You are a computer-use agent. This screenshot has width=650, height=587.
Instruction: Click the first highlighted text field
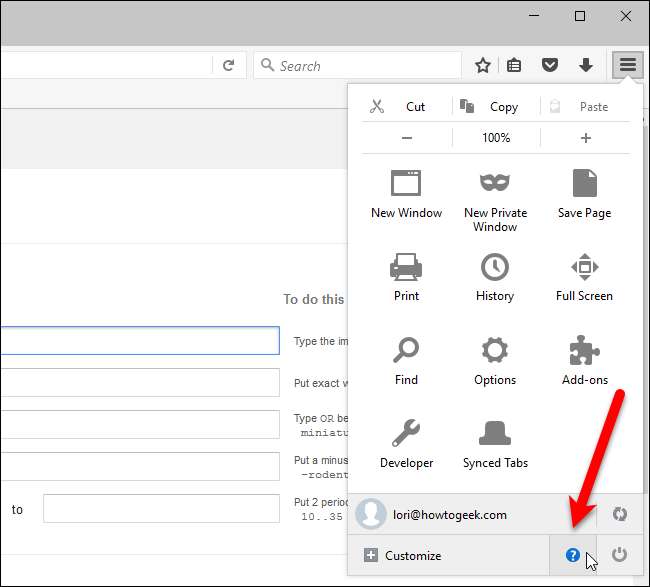coord(140,340)
